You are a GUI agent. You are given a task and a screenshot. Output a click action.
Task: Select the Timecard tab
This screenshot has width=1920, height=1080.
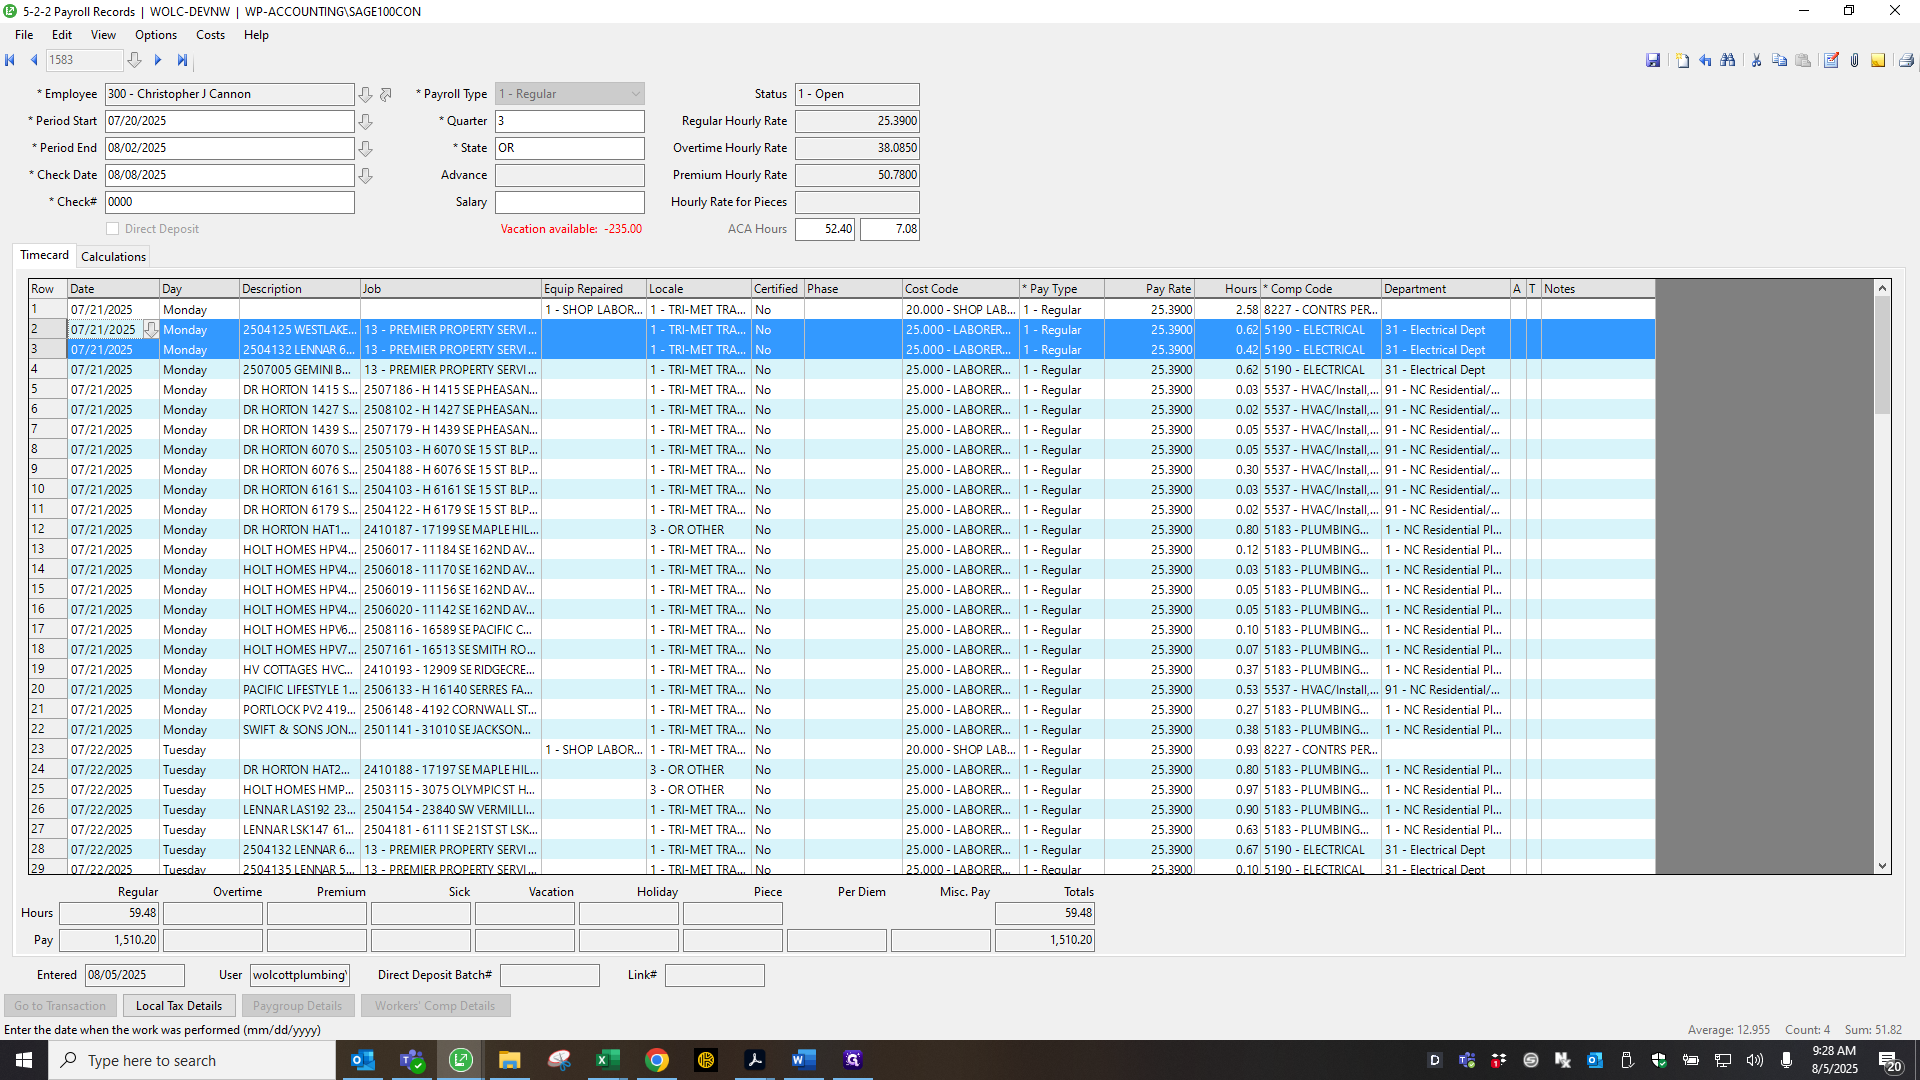(x=45, y=255)
